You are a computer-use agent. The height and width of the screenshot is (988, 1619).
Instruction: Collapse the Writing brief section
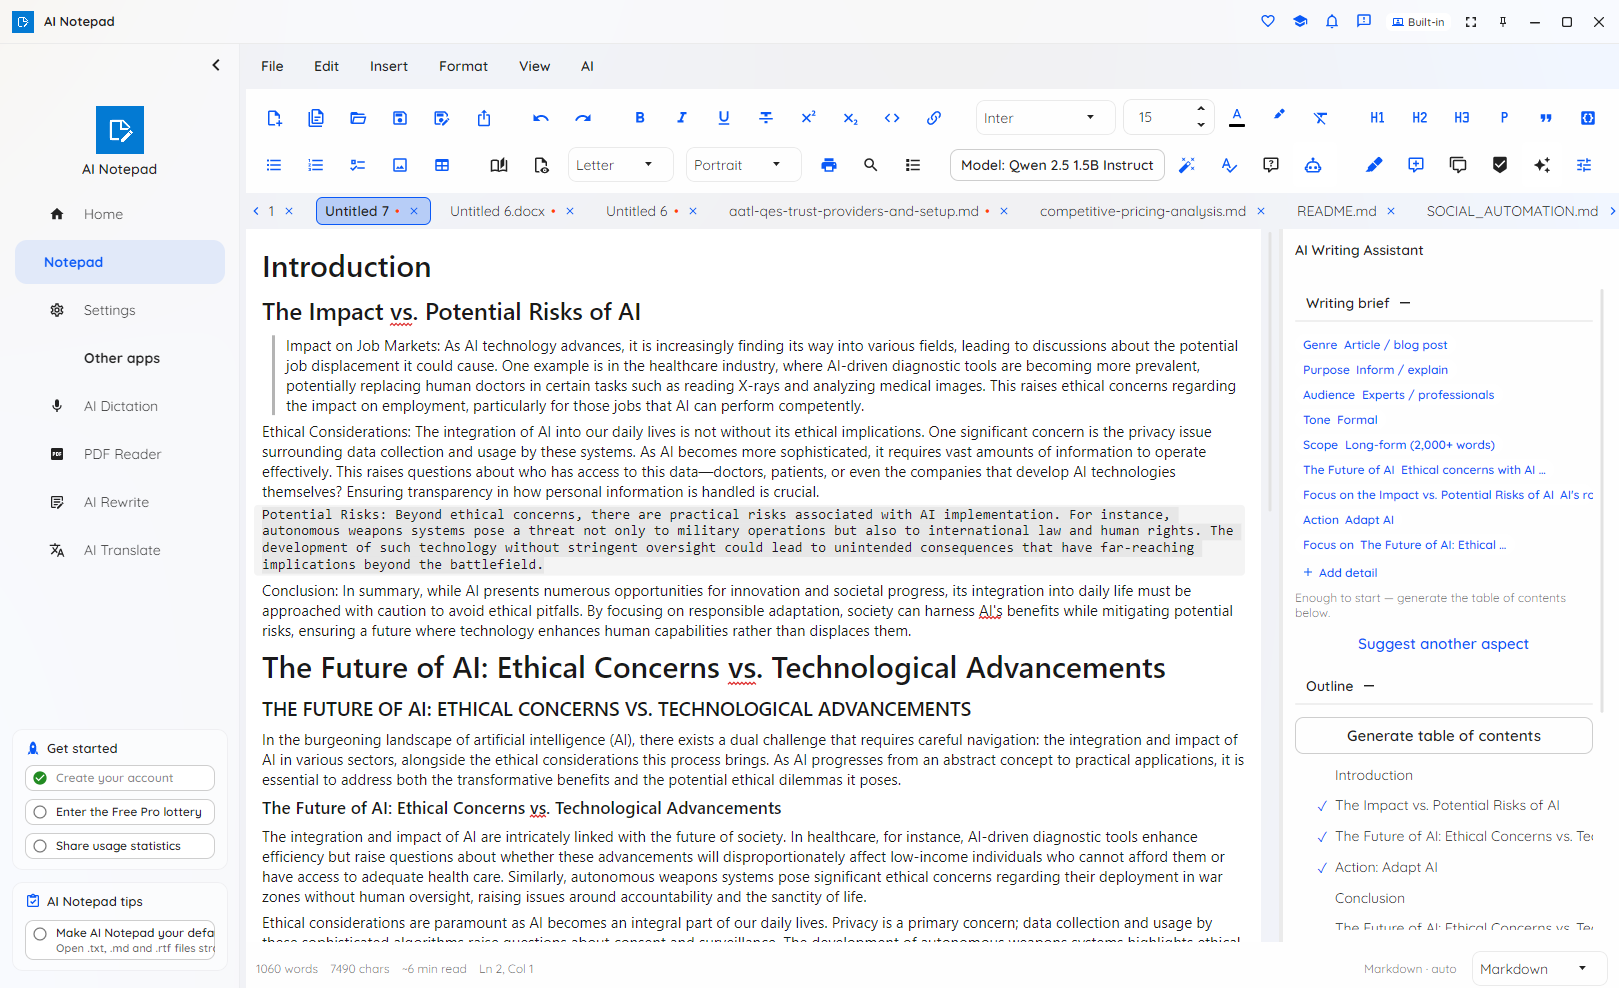[1405, 303]
